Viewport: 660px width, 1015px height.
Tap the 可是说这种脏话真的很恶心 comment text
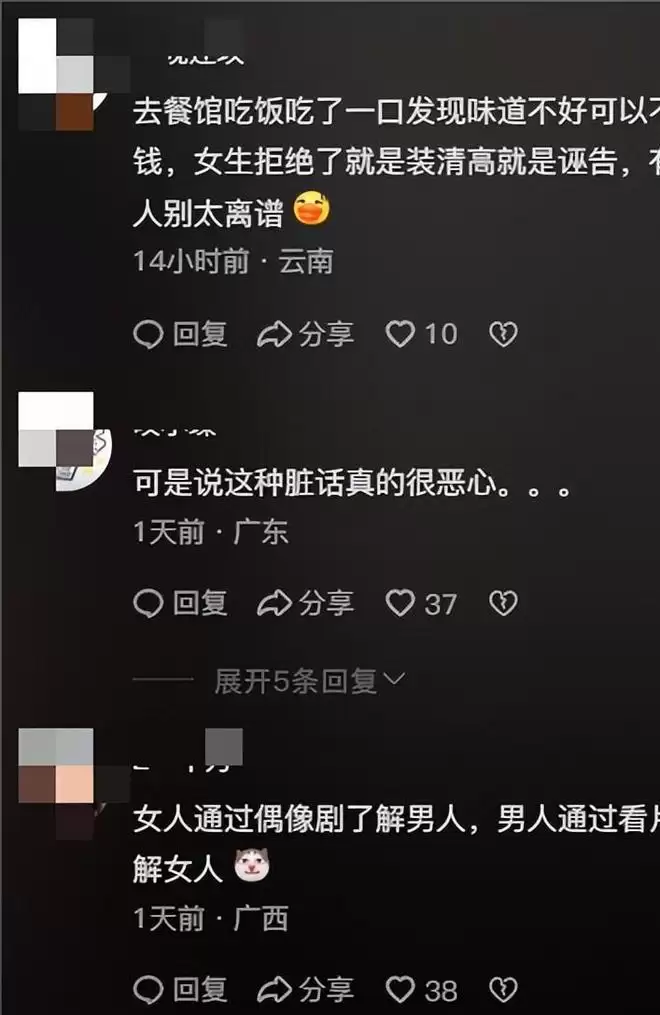(x=353, y=484)
